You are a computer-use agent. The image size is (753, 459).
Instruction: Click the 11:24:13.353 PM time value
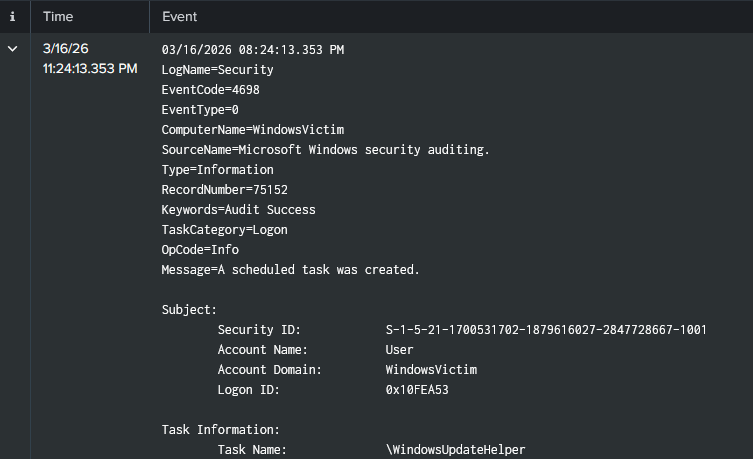[90, 69]
